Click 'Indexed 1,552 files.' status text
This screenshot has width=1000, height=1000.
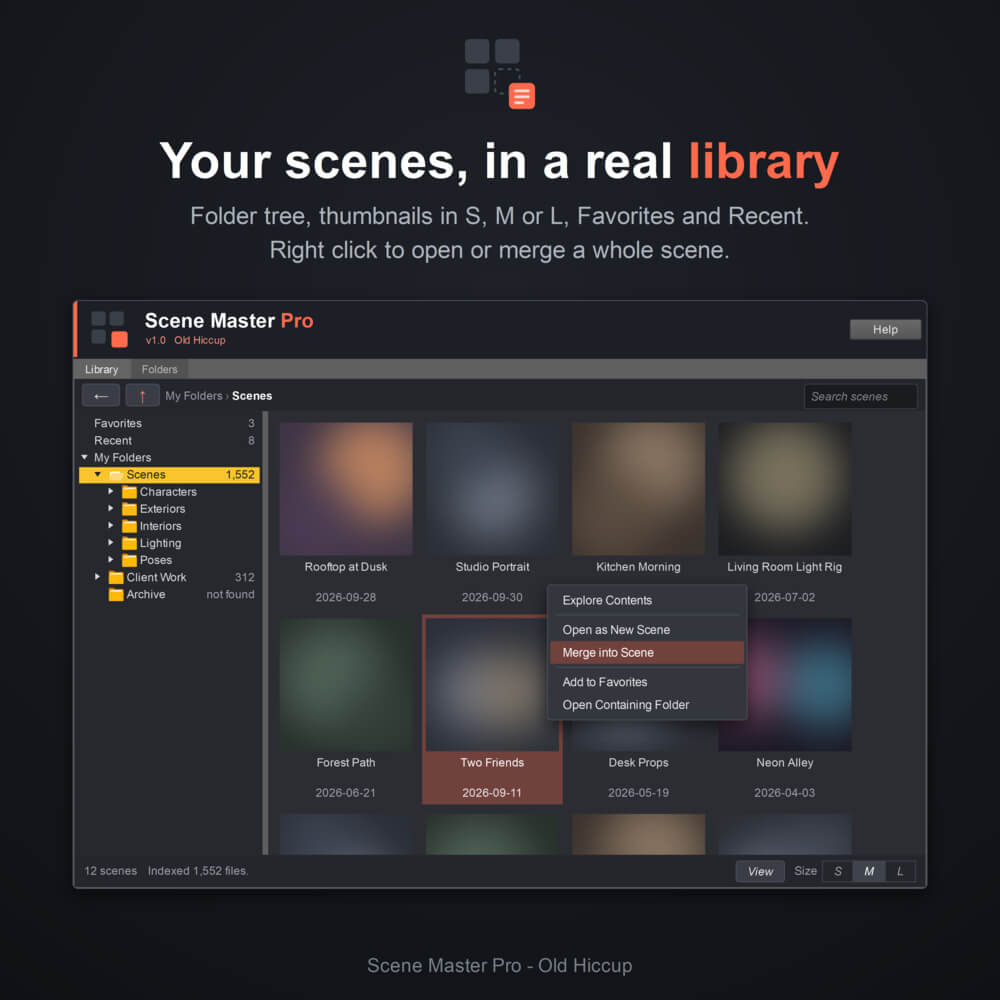click(198, 871)
